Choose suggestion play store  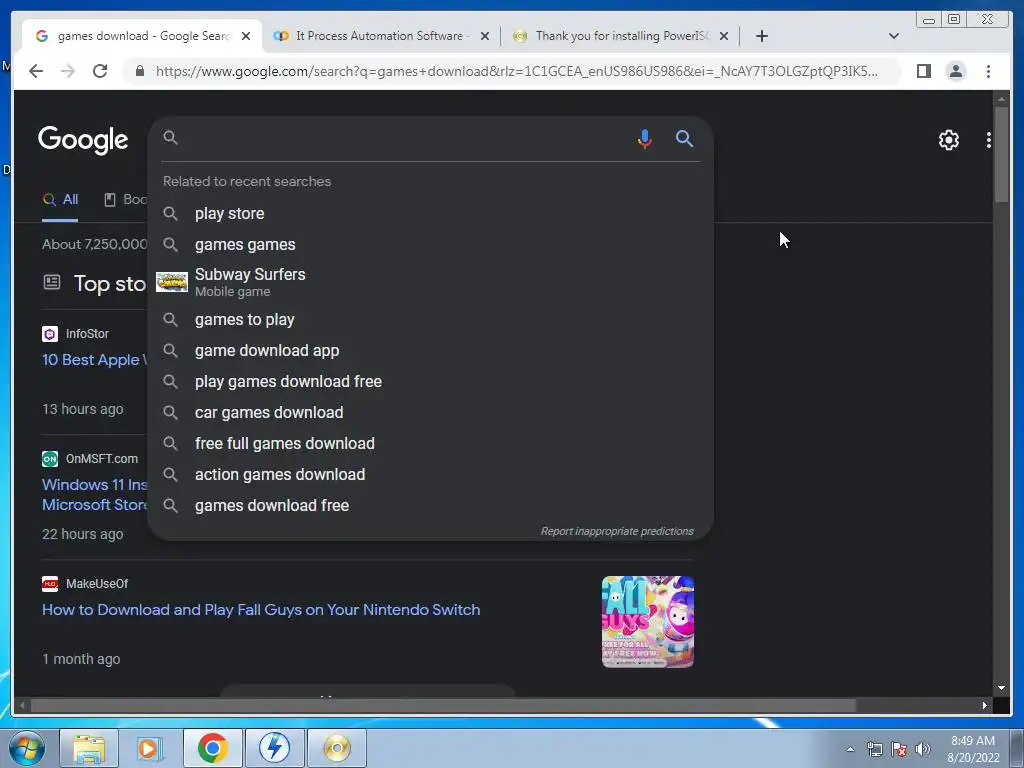click(430, 214)
